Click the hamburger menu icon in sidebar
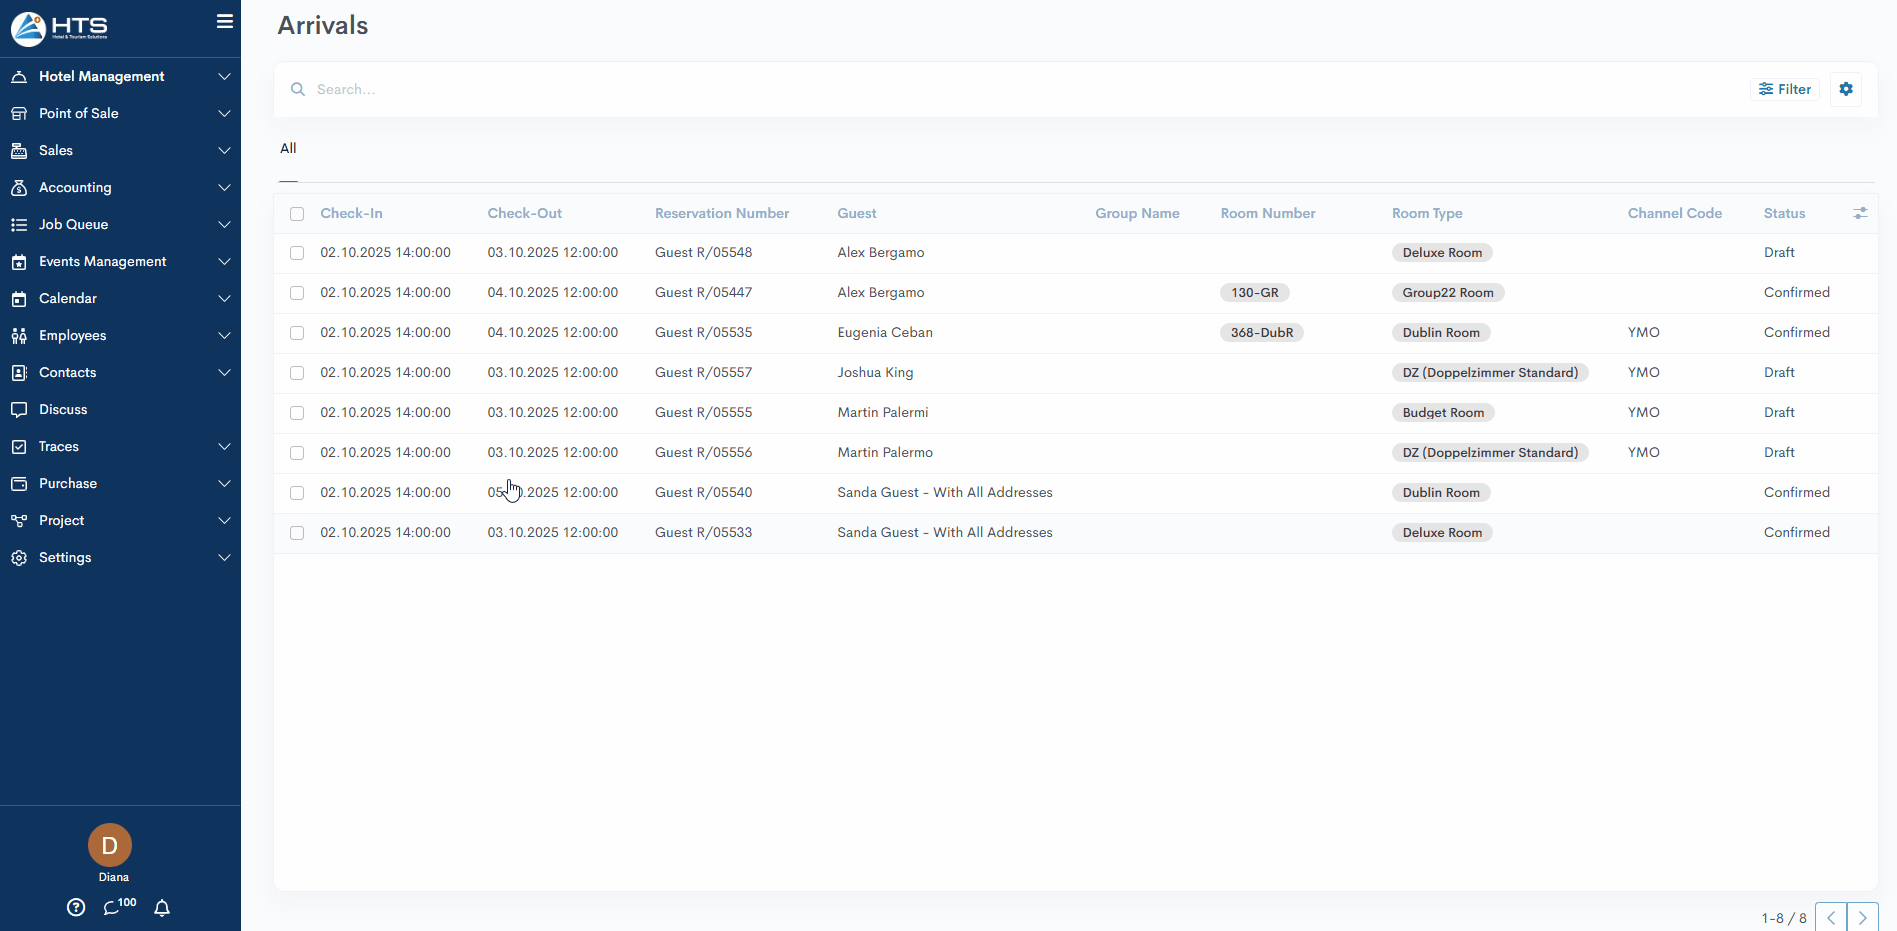Viewport: 1897px width, 931px height. [225, 21]
